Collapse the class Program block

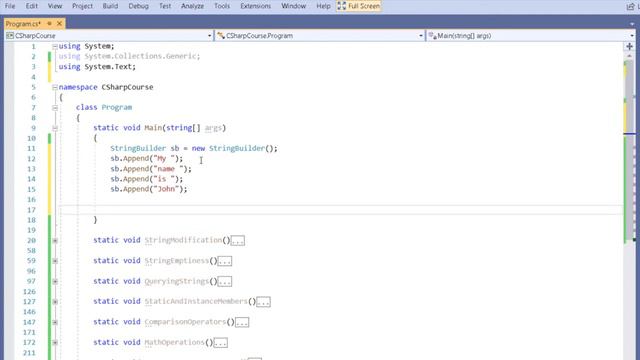coord(55,108)
